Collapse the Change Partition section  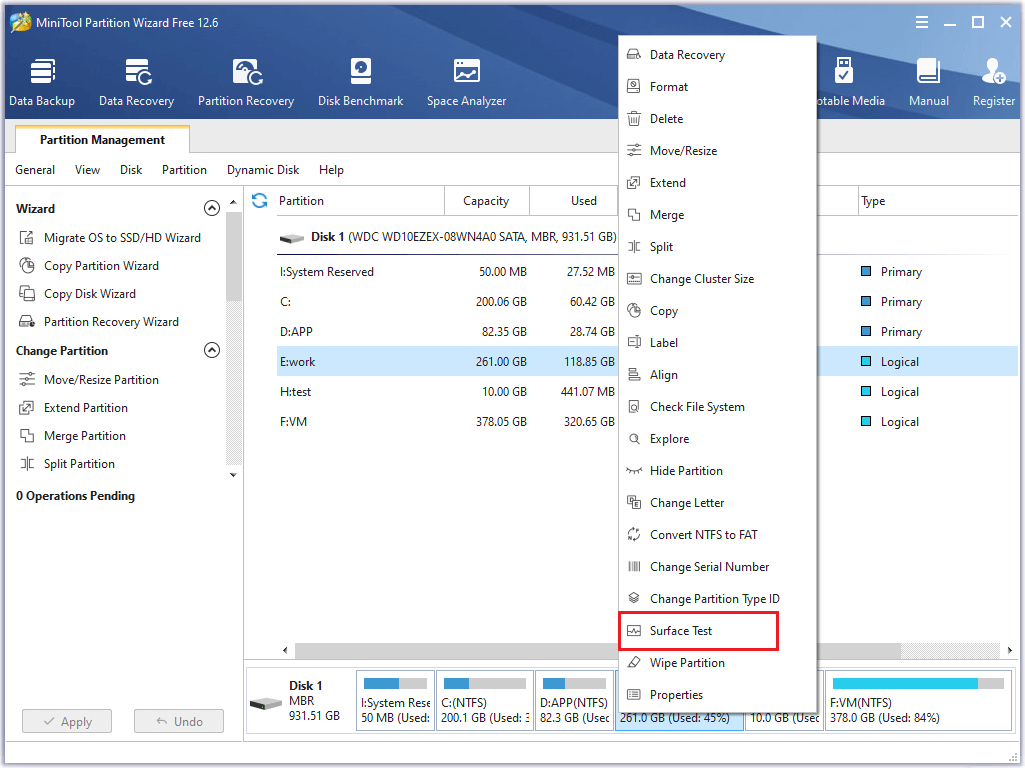coord(212,350)
